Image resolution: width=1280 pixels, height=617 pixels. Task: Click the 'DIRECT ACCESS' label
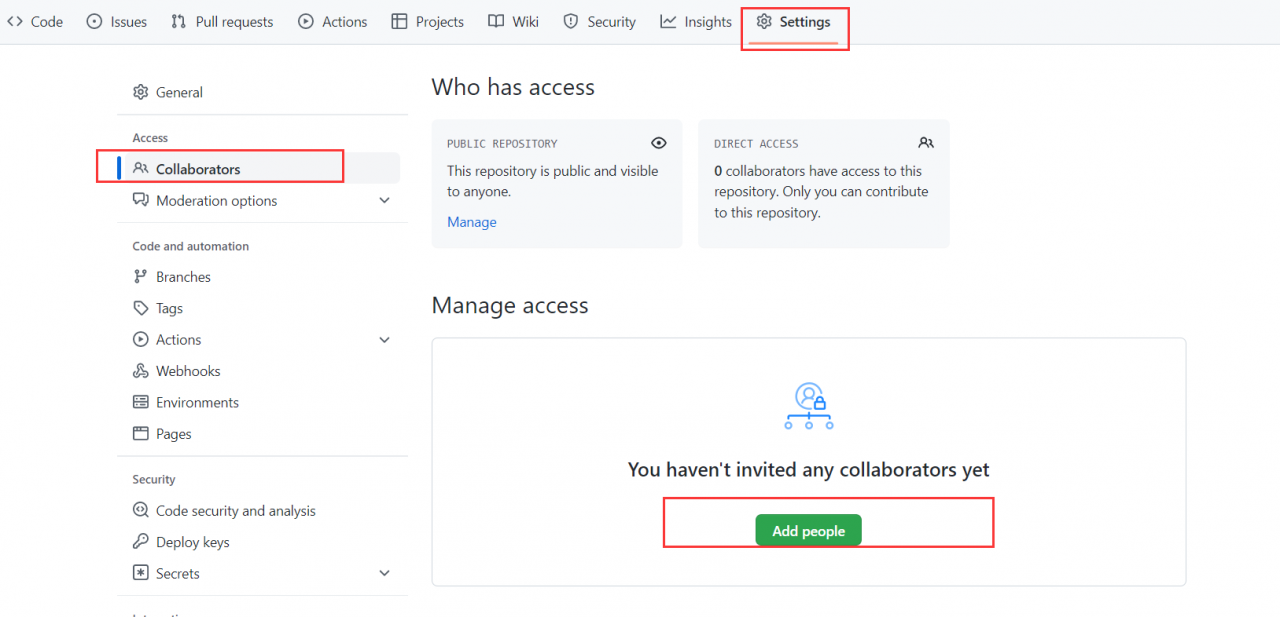[756, 144]
